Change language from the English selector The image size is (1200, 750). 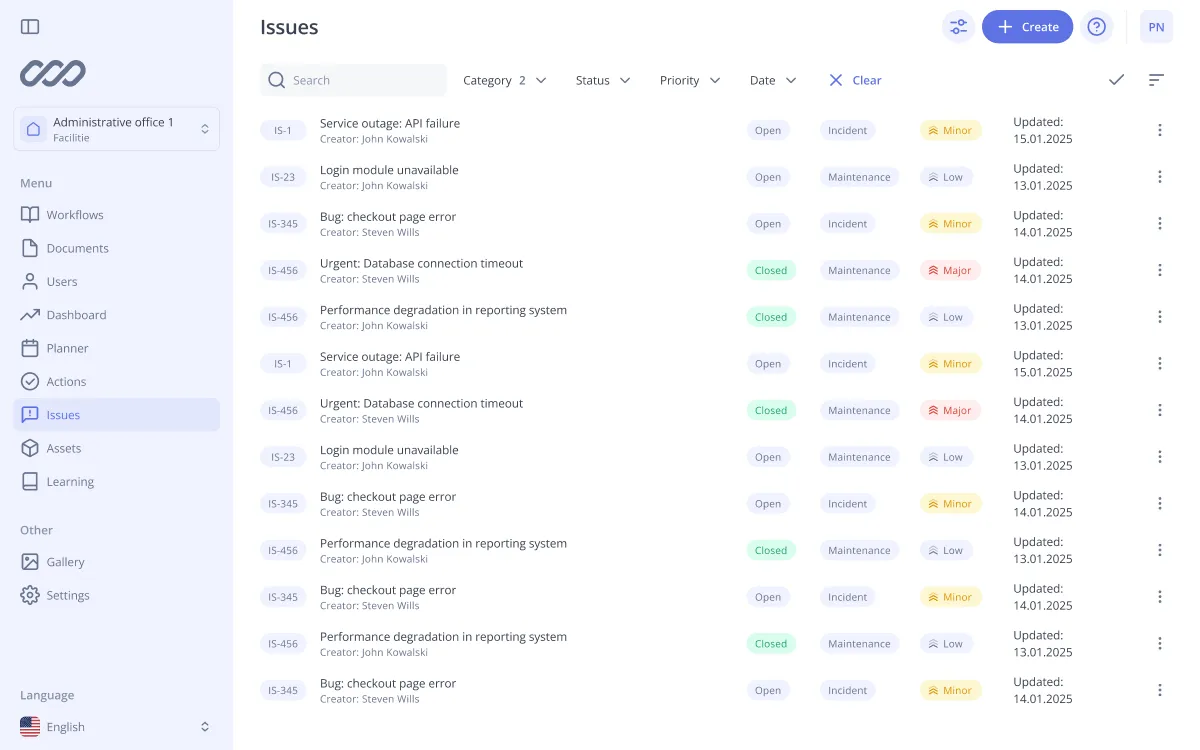pyautogui.click(x=116, y=727)
